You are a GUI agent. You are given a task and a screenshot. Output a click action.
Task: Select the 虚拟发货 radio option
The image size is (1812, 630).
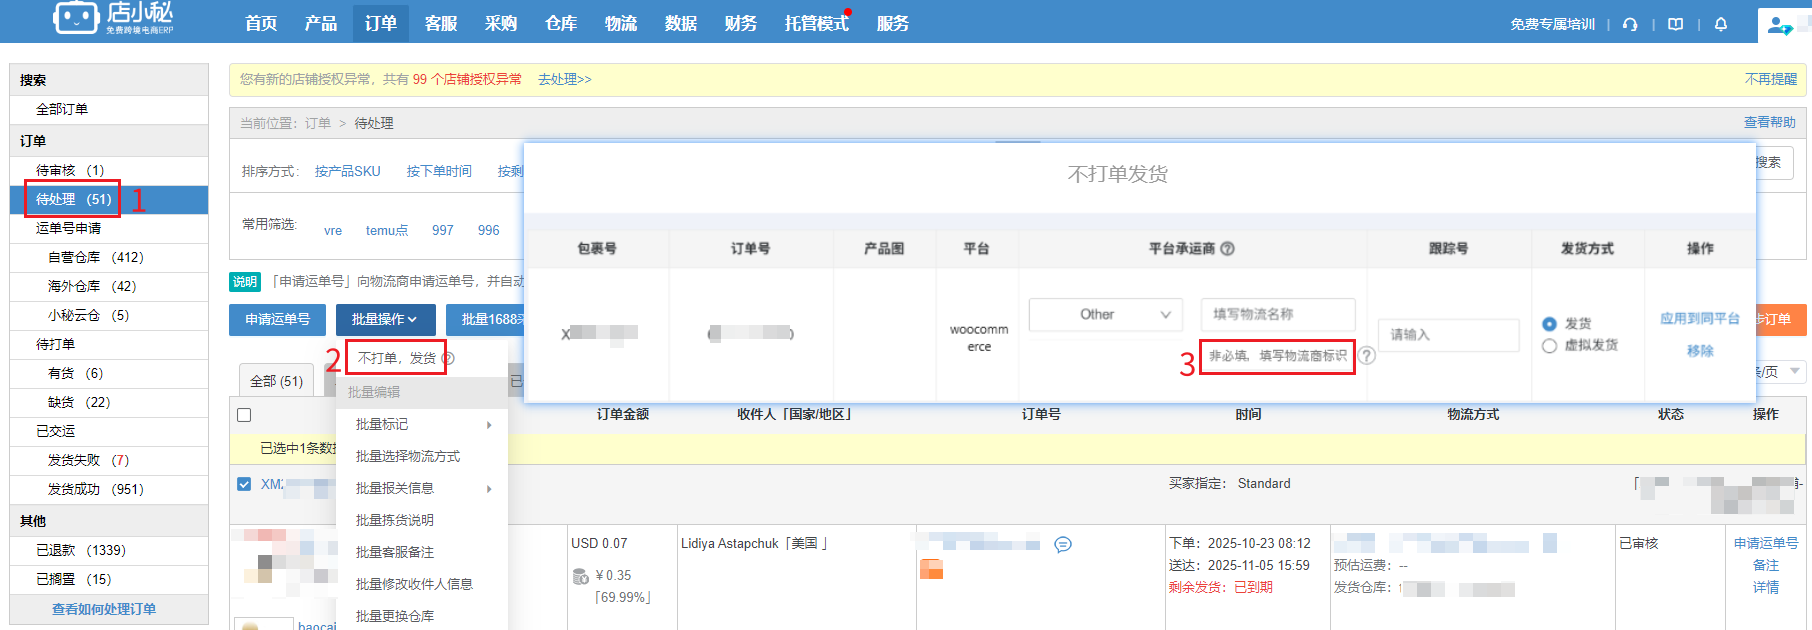coord(1549,346)
